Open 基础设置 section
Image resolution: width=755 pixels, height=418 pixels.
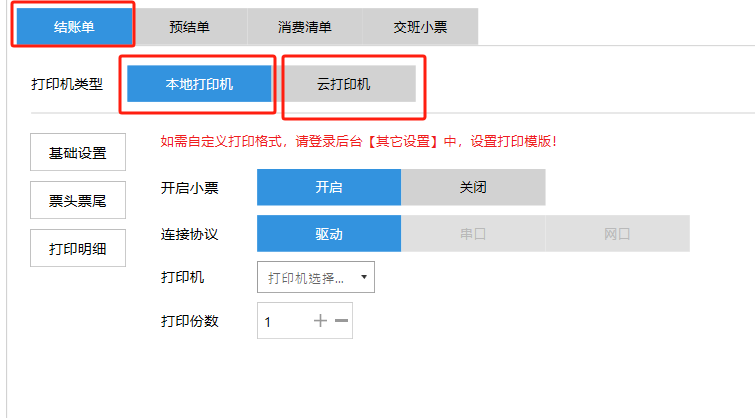pyautogui.click(x=78, y=153)
